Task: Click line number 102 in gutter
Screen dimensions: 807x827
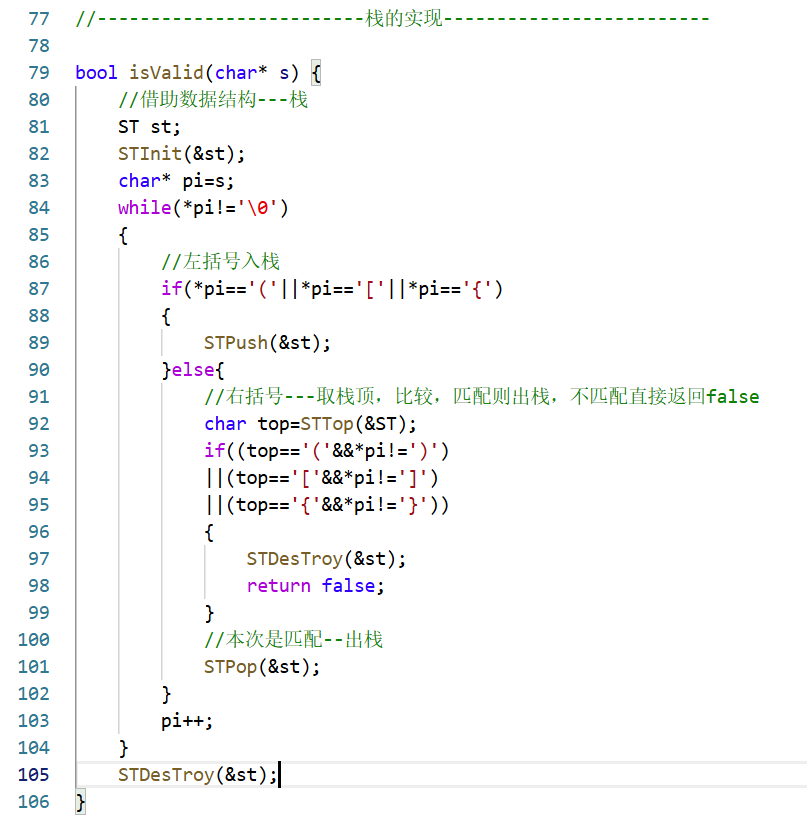Action: tap(34, 694)
